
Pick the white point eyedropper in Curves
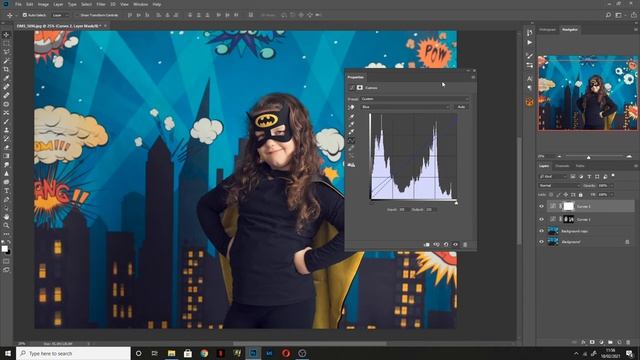click(351, 132)
